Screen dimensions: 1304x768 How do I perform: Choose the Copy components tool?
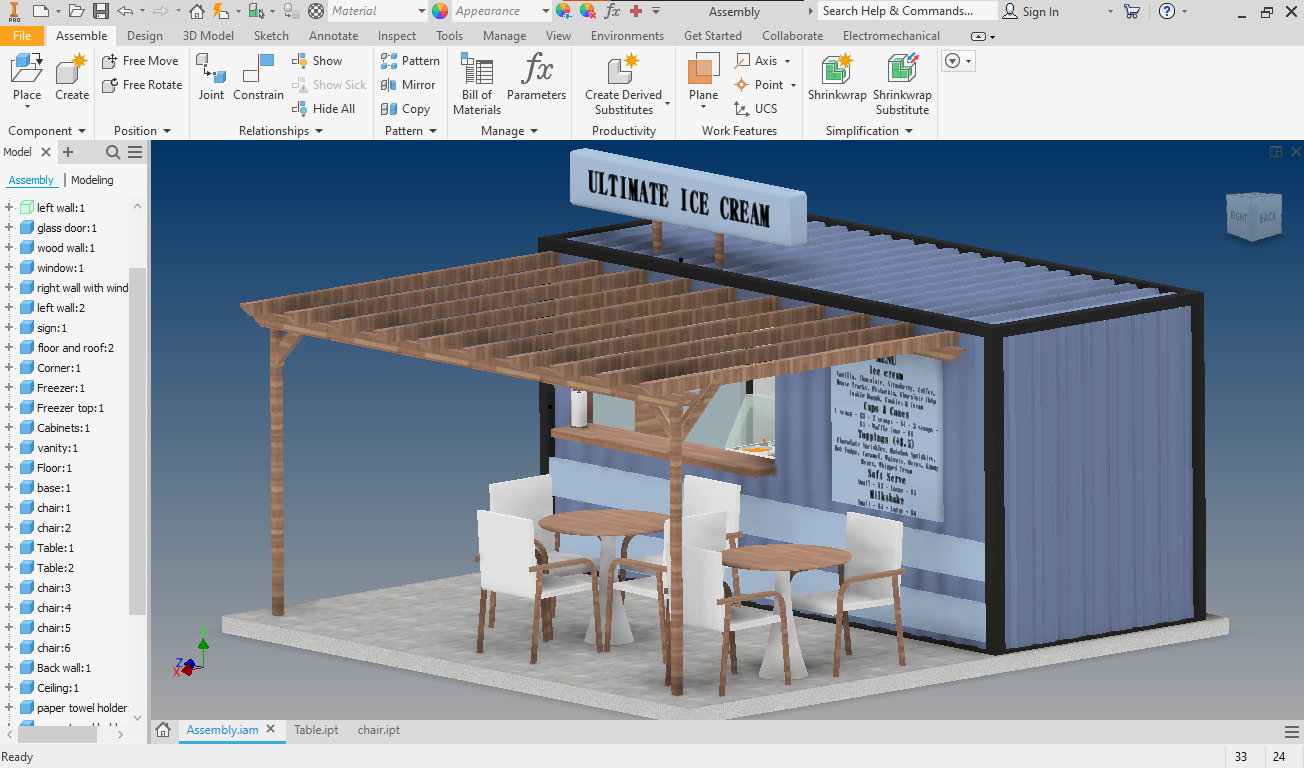point(405,109)
